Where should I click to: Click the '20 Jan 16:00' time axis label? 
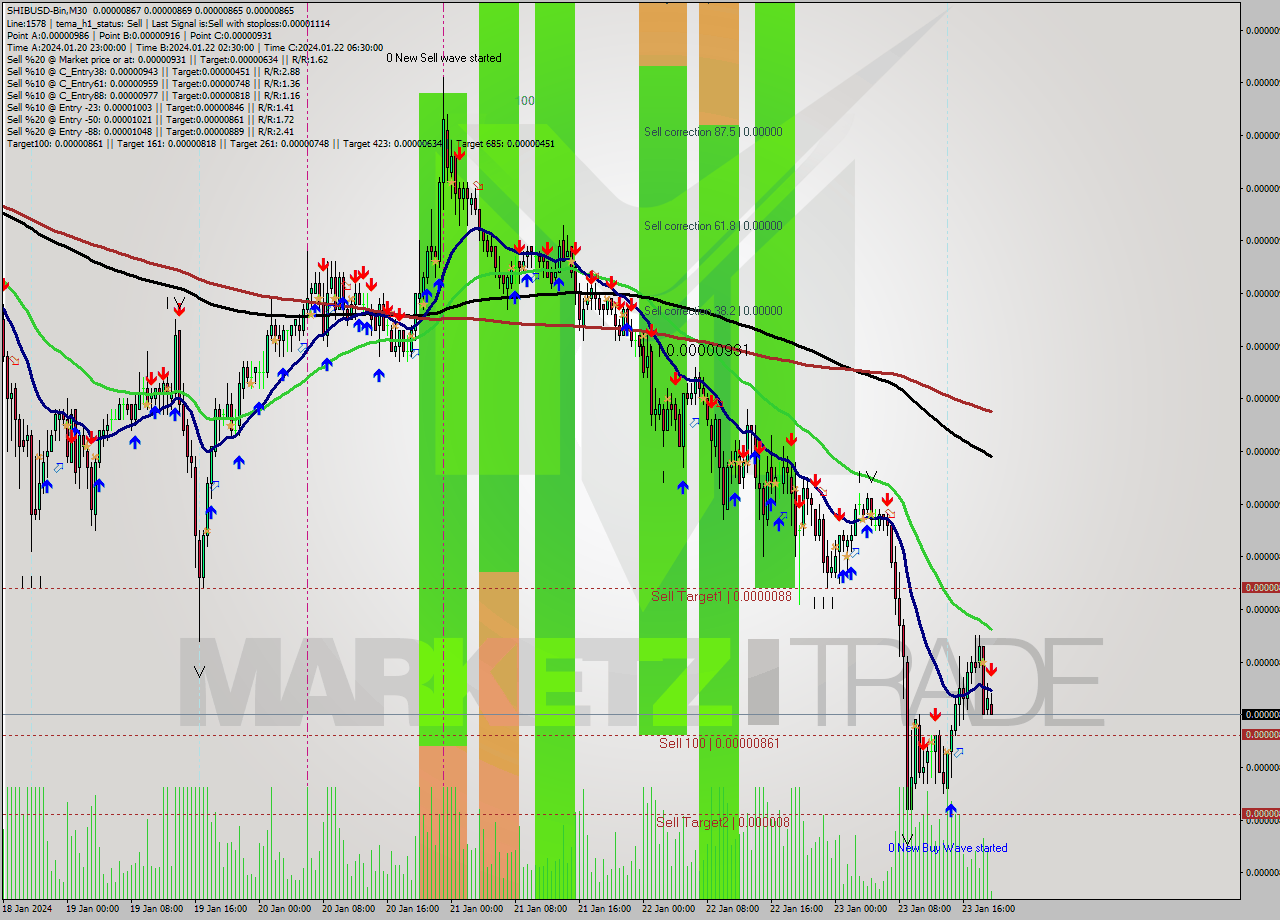[x=412, y=909]
